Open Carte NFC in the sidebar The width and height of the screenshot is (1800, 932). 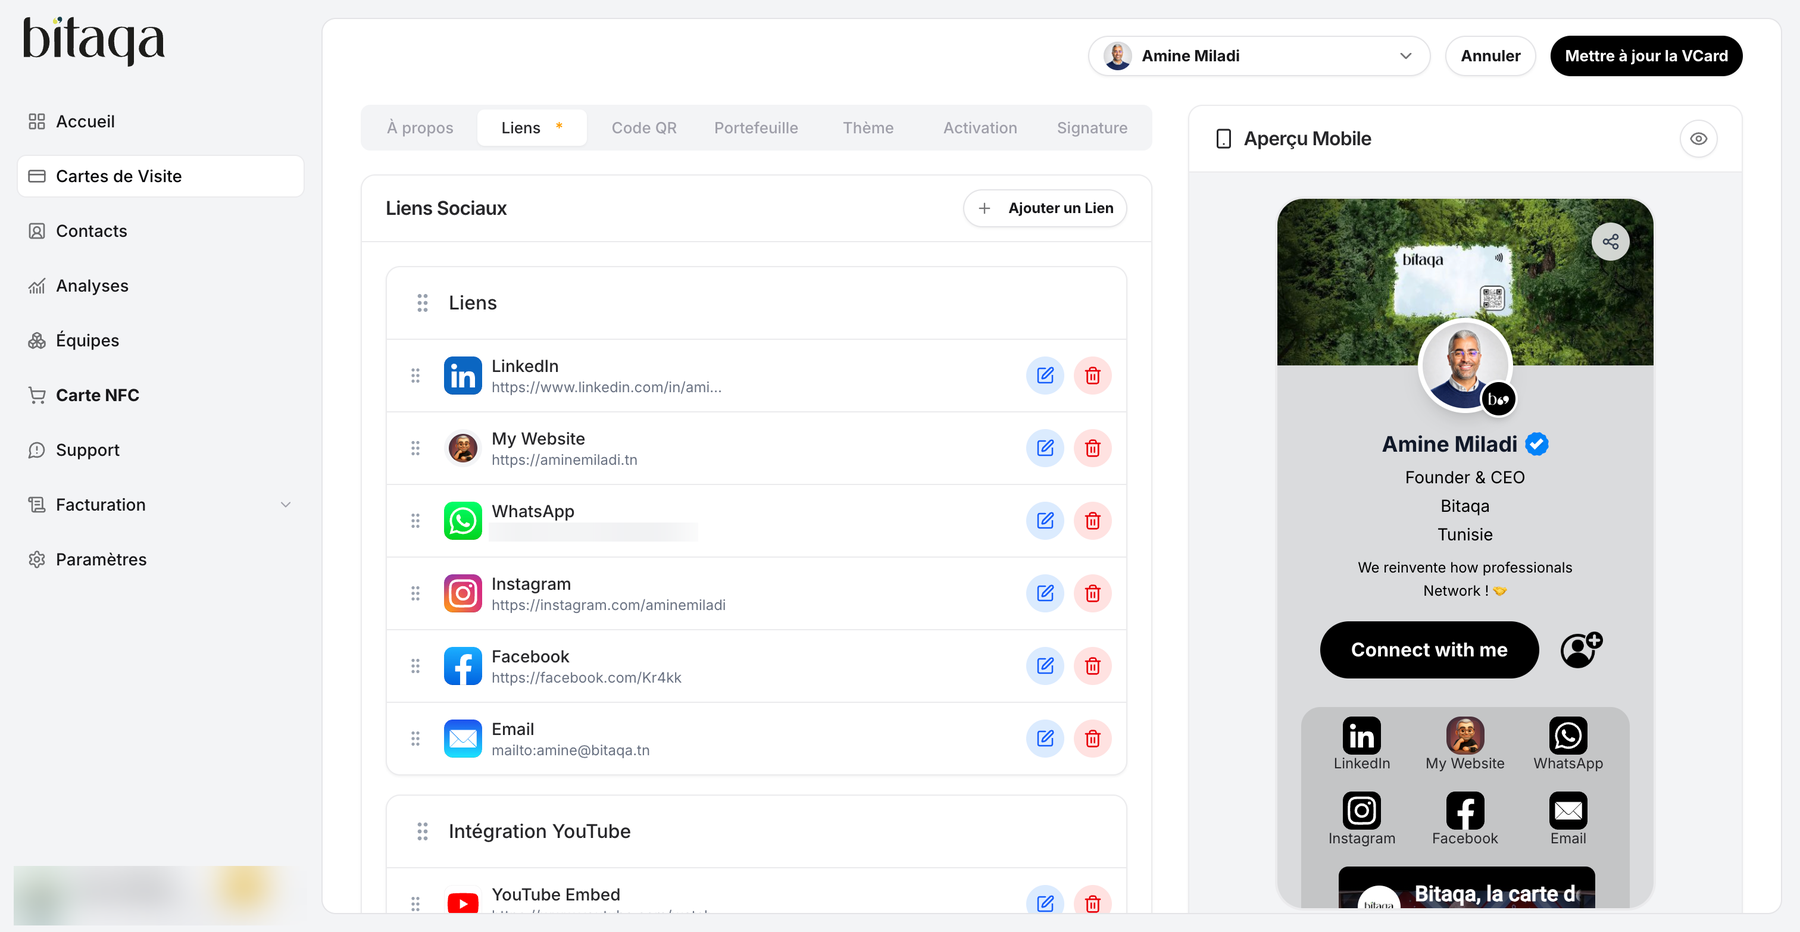[160, 396]
